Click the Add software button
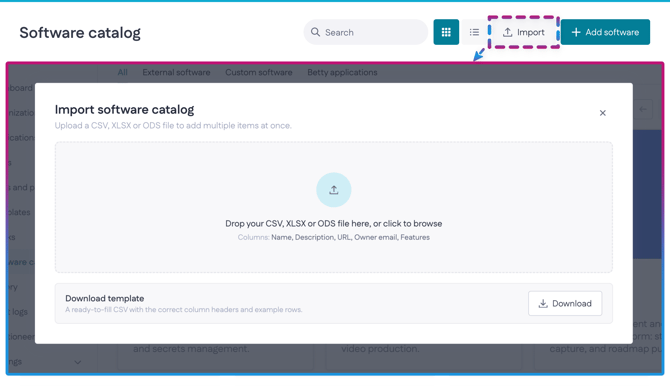The height and width of the screenshot is (386, 670). (x=605, y=32)
